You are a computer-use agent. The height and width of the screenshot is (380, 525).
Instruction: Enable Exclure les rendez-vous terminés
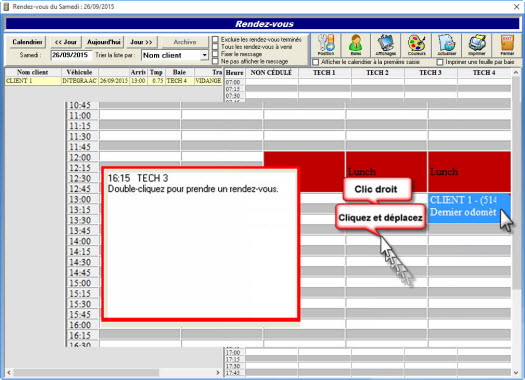click(215, 40)
